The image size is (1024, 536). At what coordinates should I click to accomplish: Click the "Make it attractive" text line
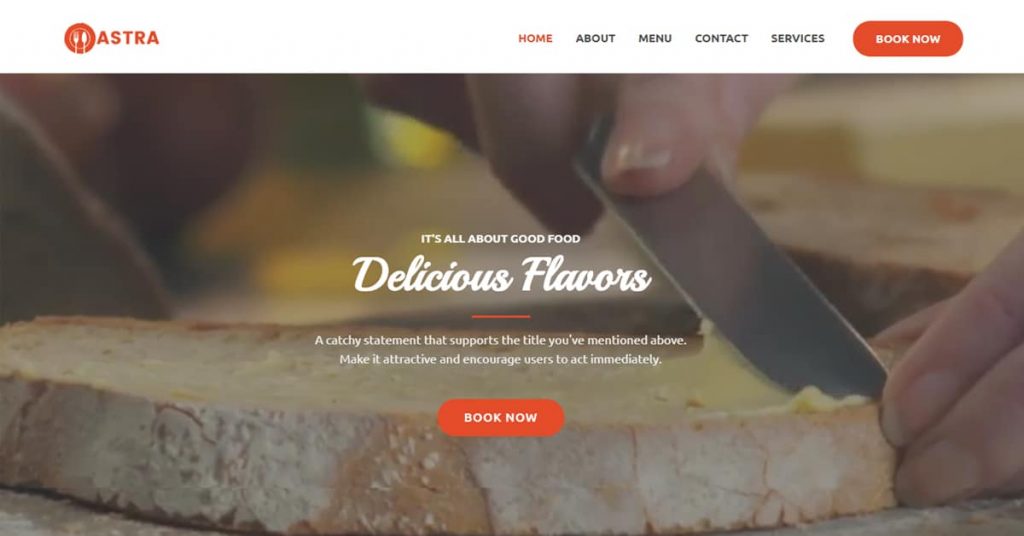click(500, 359)
